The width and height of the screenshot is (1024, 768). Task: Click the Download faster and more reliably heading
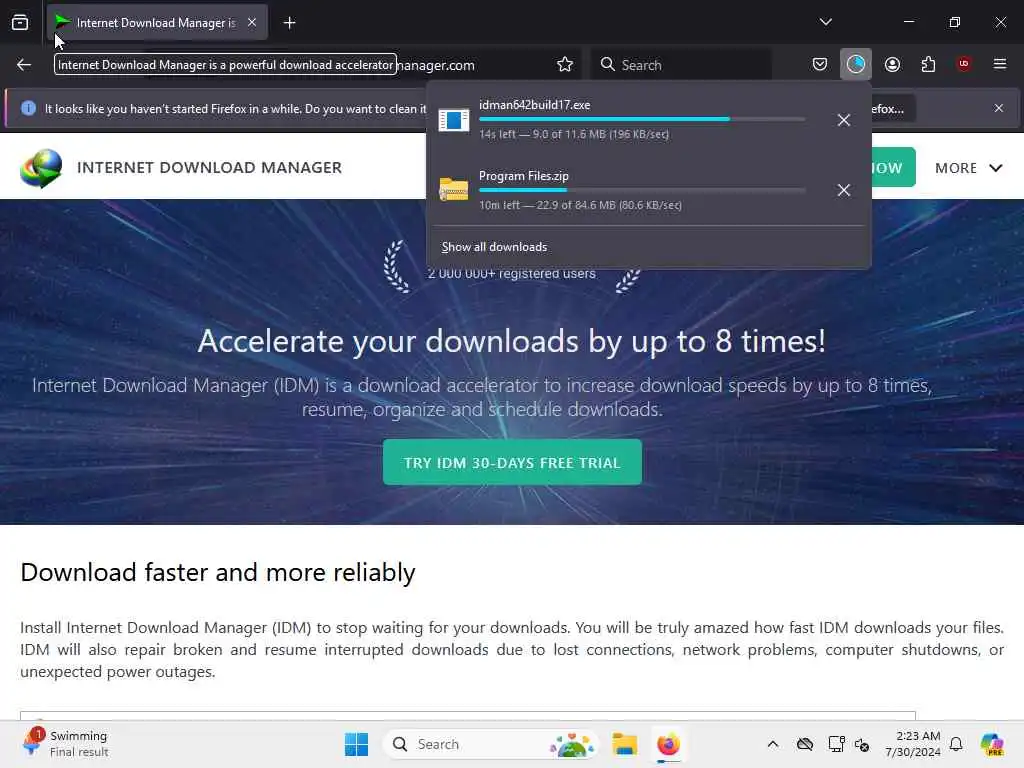pyautogui.click(x=217, y=572)
